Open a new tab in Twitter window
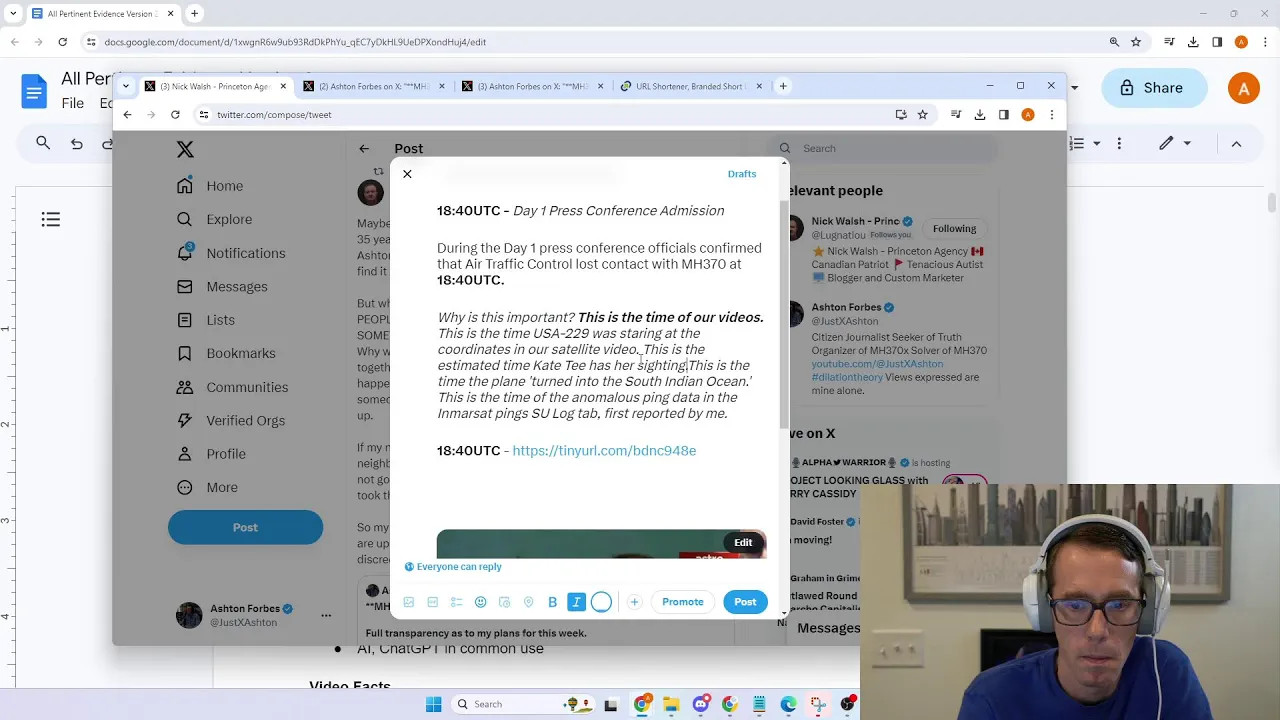1280x720 pixels. [x=783, y=86]
